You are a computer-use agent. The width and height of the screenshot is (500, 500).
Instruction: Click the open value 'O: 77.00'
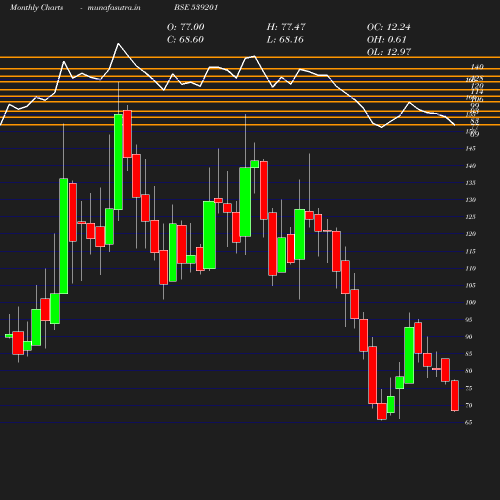185,27
